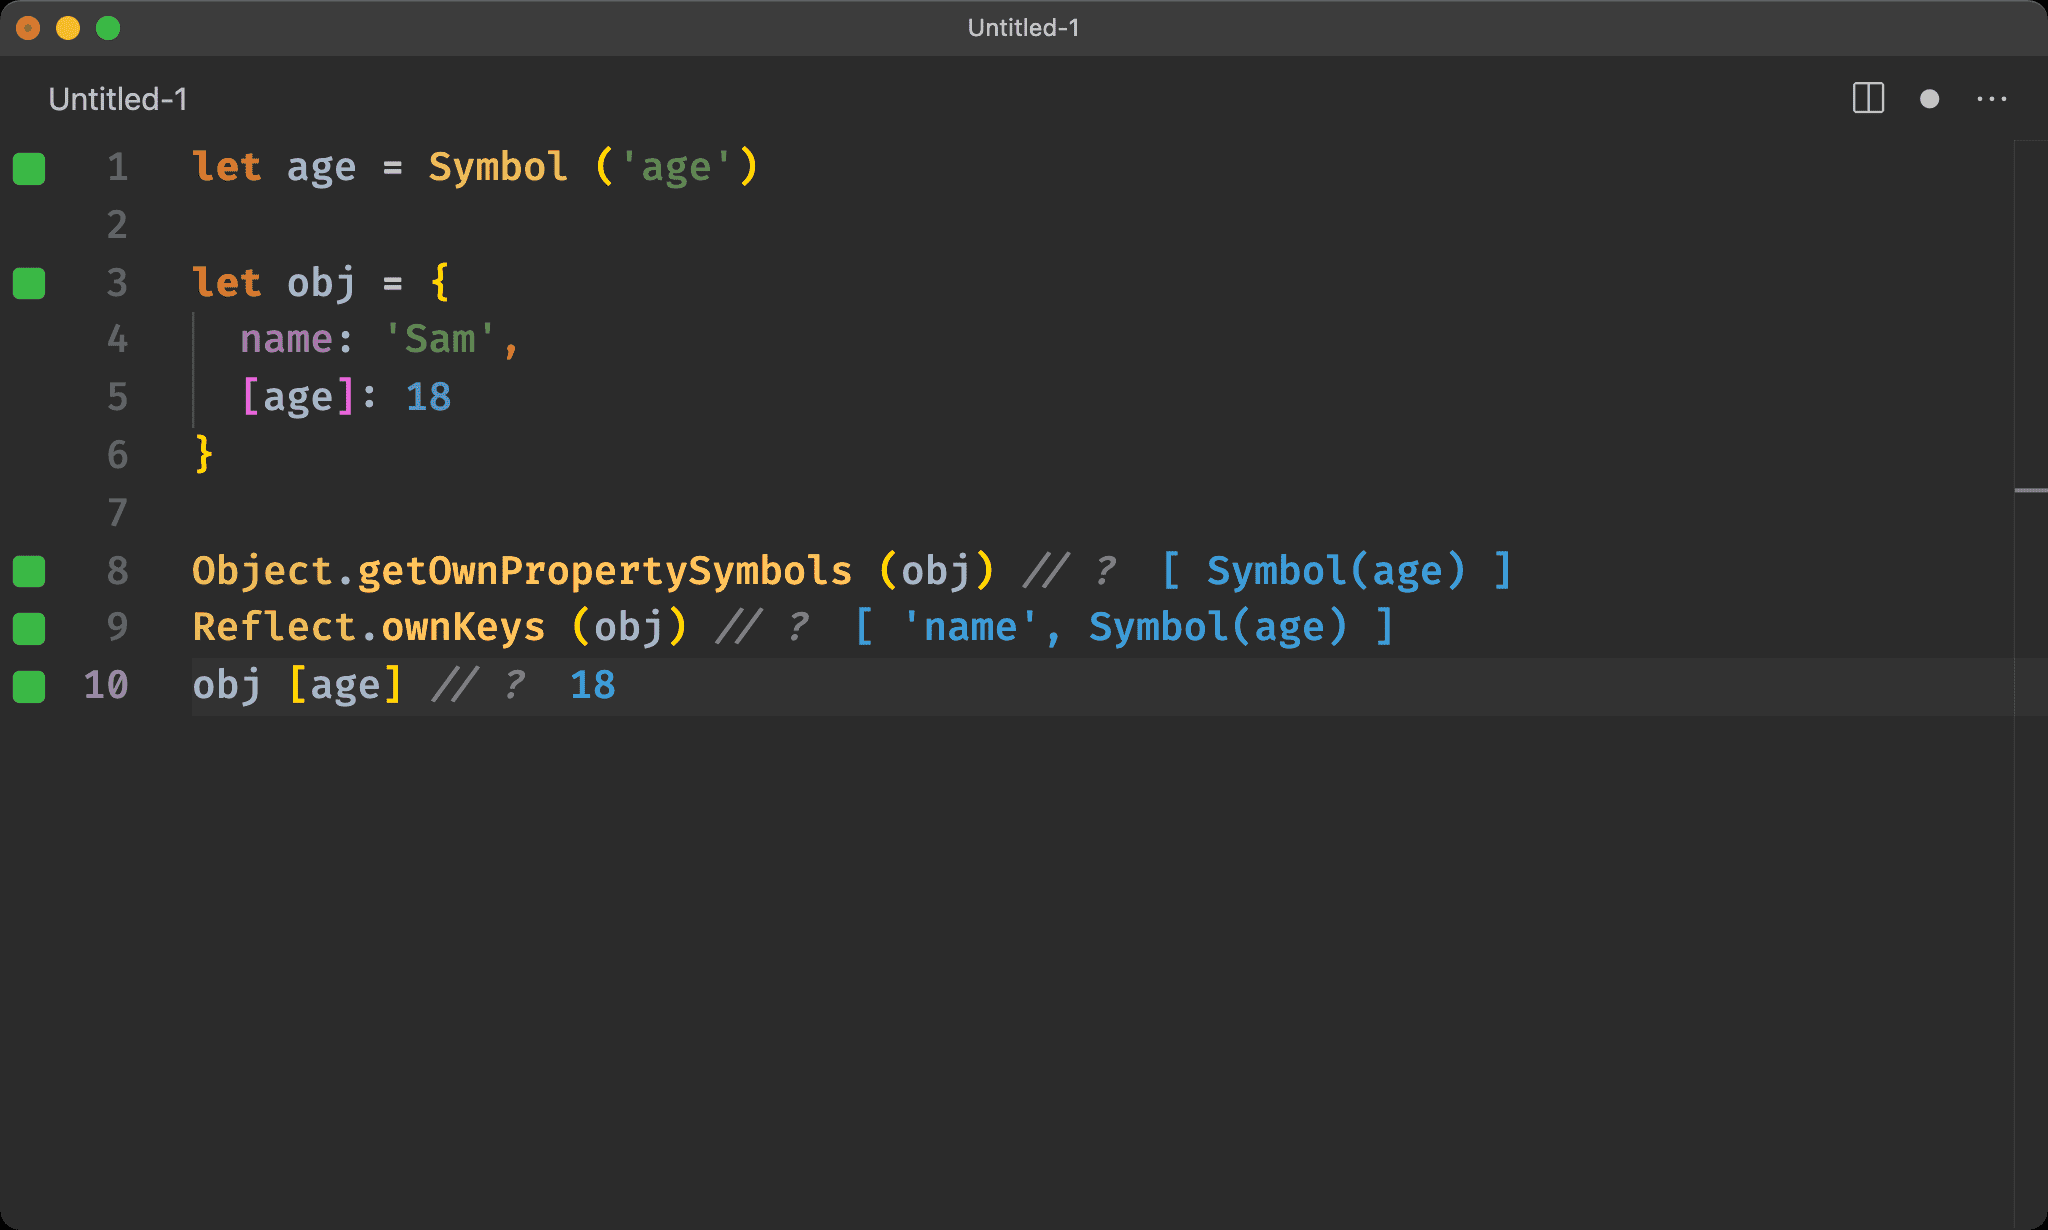Image resolution: width=2048 pixels, height=1230 pixels.
Task: Click the green coverage marker on line 3
Action: point(29,283)
